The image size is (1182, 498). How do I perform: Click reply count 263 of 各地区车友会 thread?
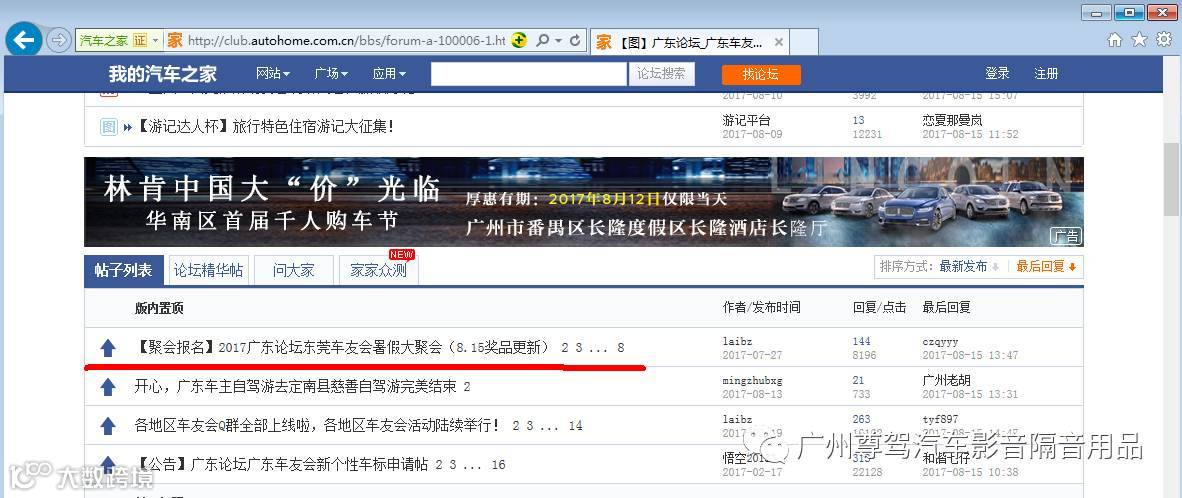click(862, 420)
